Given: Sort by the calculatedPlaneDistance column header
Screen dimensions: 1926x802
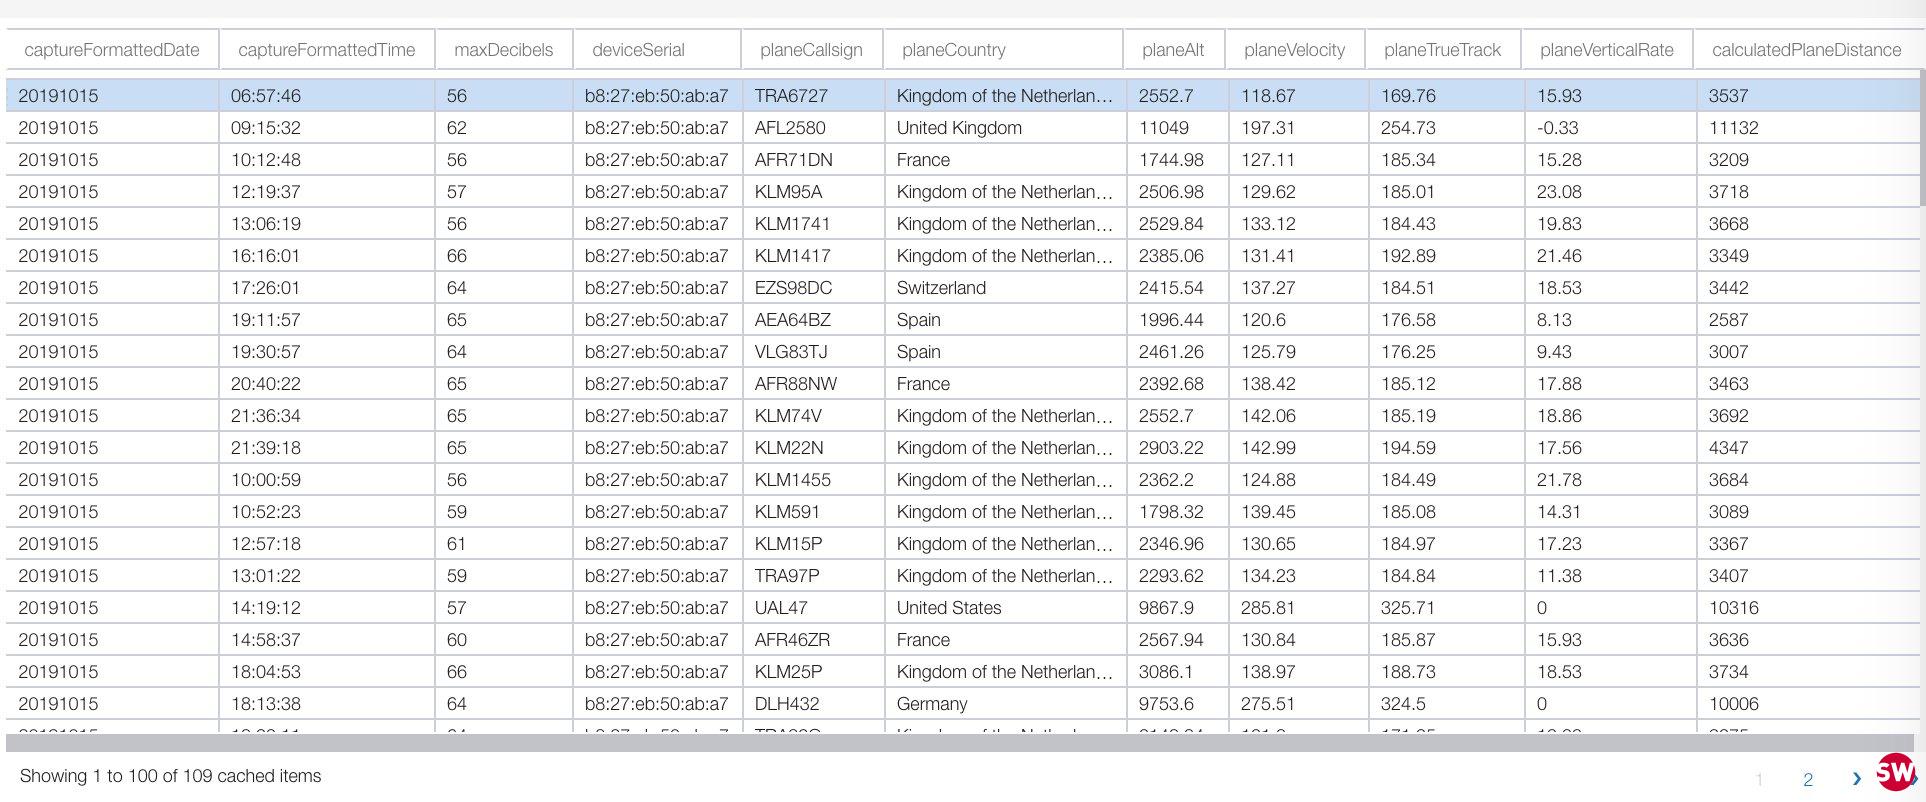Looking at the screenshot, I should coord(1807,50).
